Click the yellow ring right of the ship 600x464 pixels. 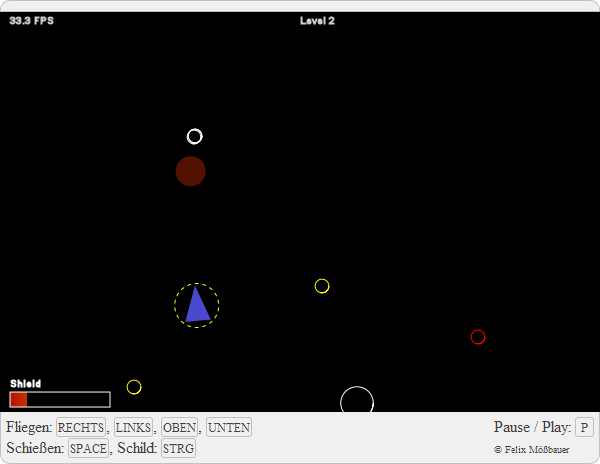click(322, 286)
